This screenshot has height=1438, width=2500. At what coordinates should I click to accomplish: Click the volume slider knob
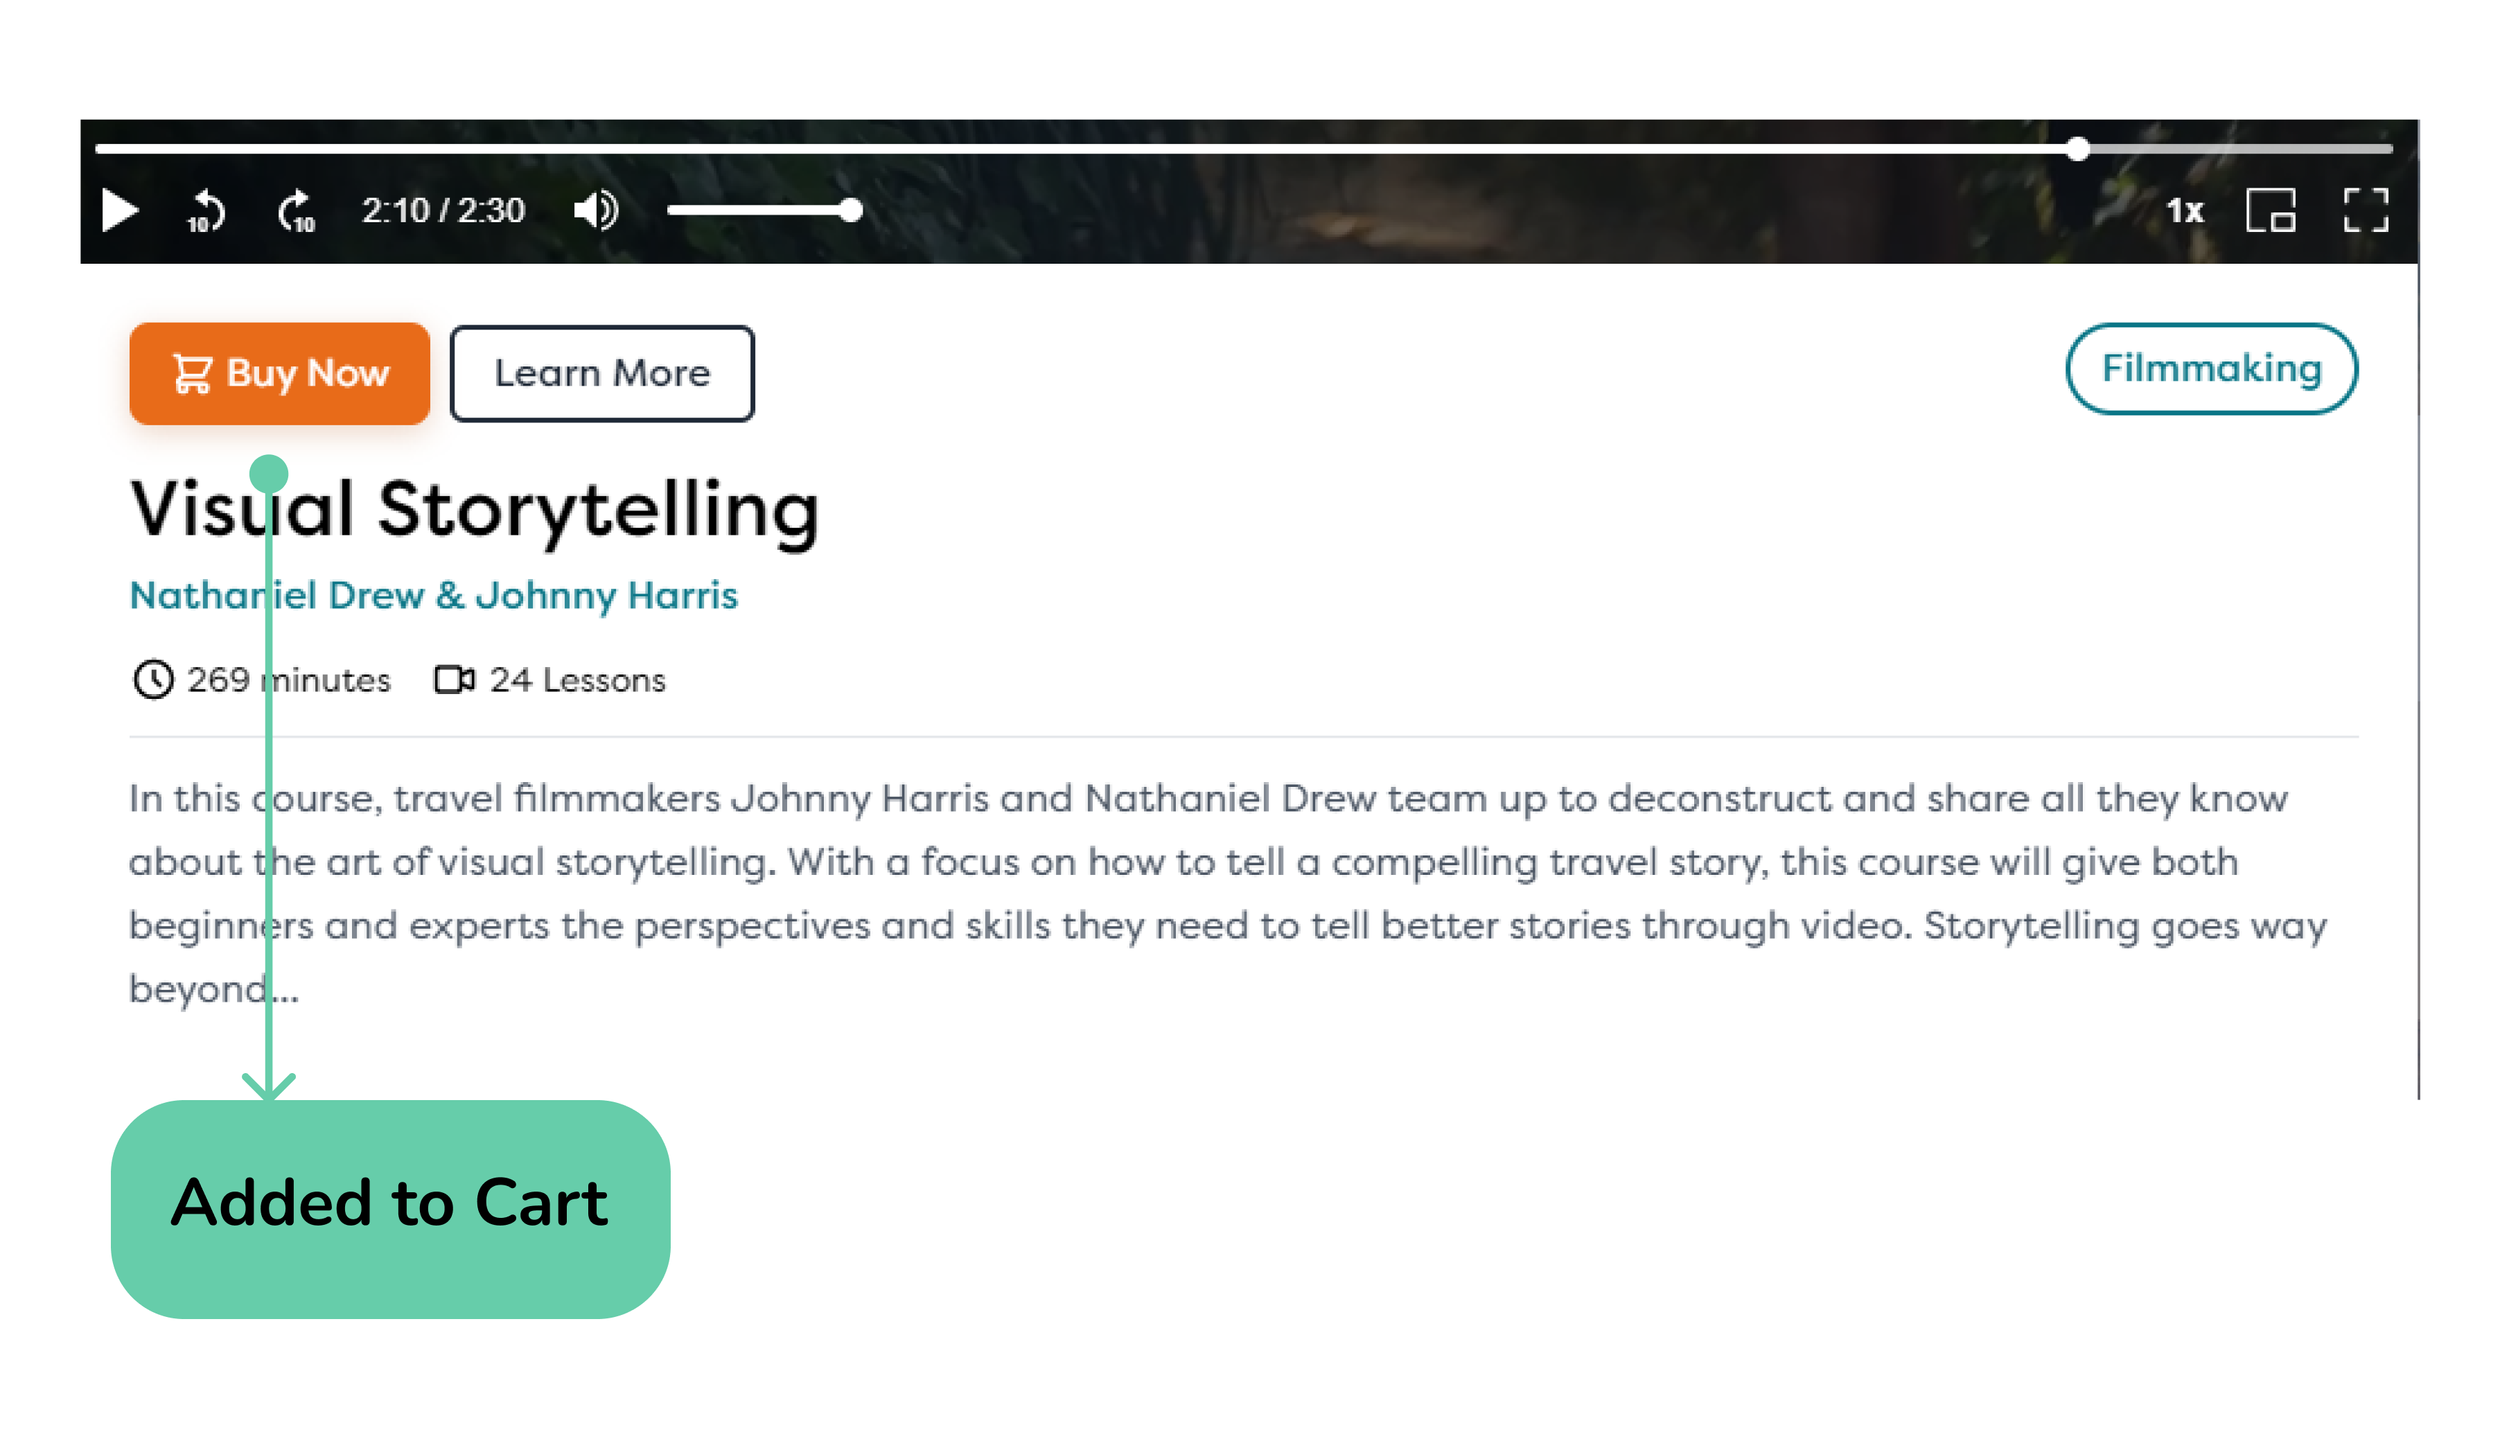click(x=851, y=211)
